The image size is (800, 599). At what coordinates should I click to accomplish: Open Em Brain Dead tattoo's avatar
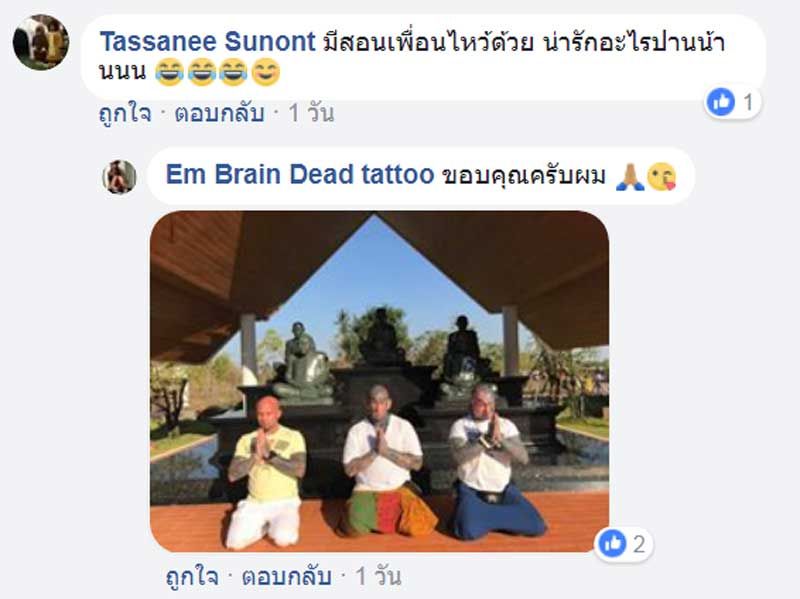click(119, 177)
